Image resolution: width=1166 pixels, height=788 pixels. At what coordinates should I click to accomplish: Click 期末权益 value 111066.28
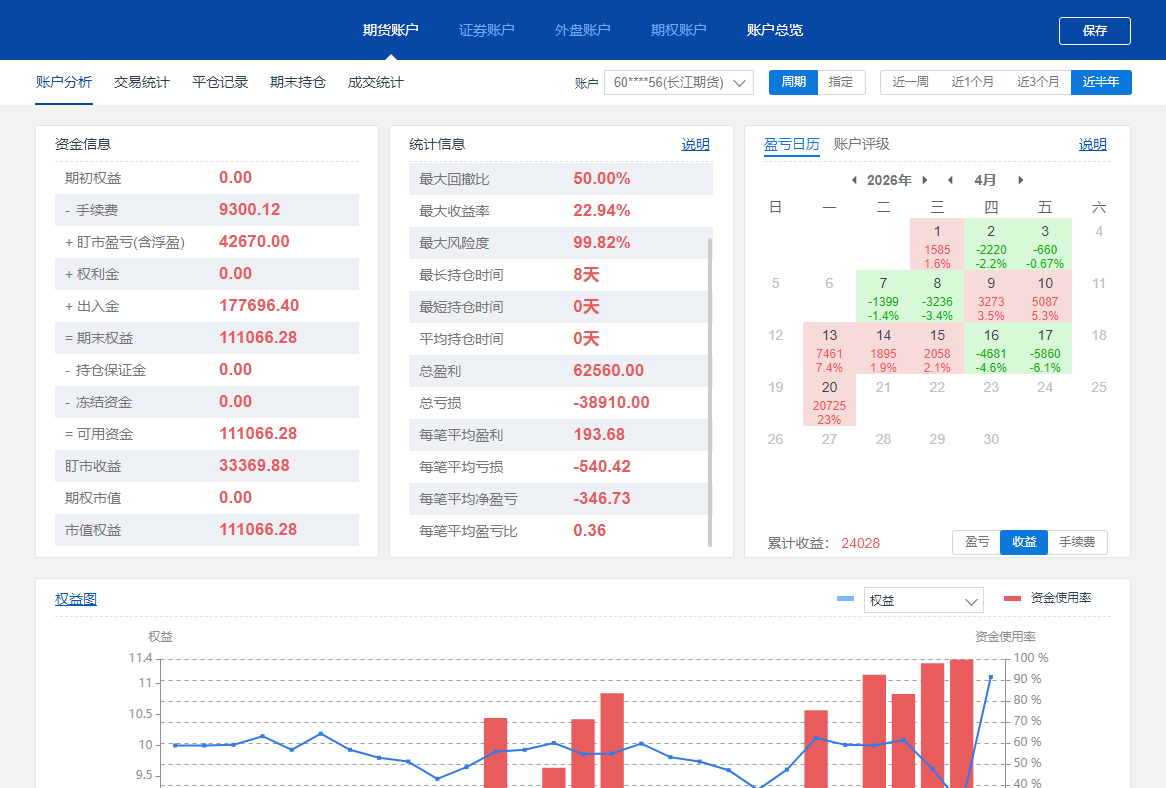[258, 338]
